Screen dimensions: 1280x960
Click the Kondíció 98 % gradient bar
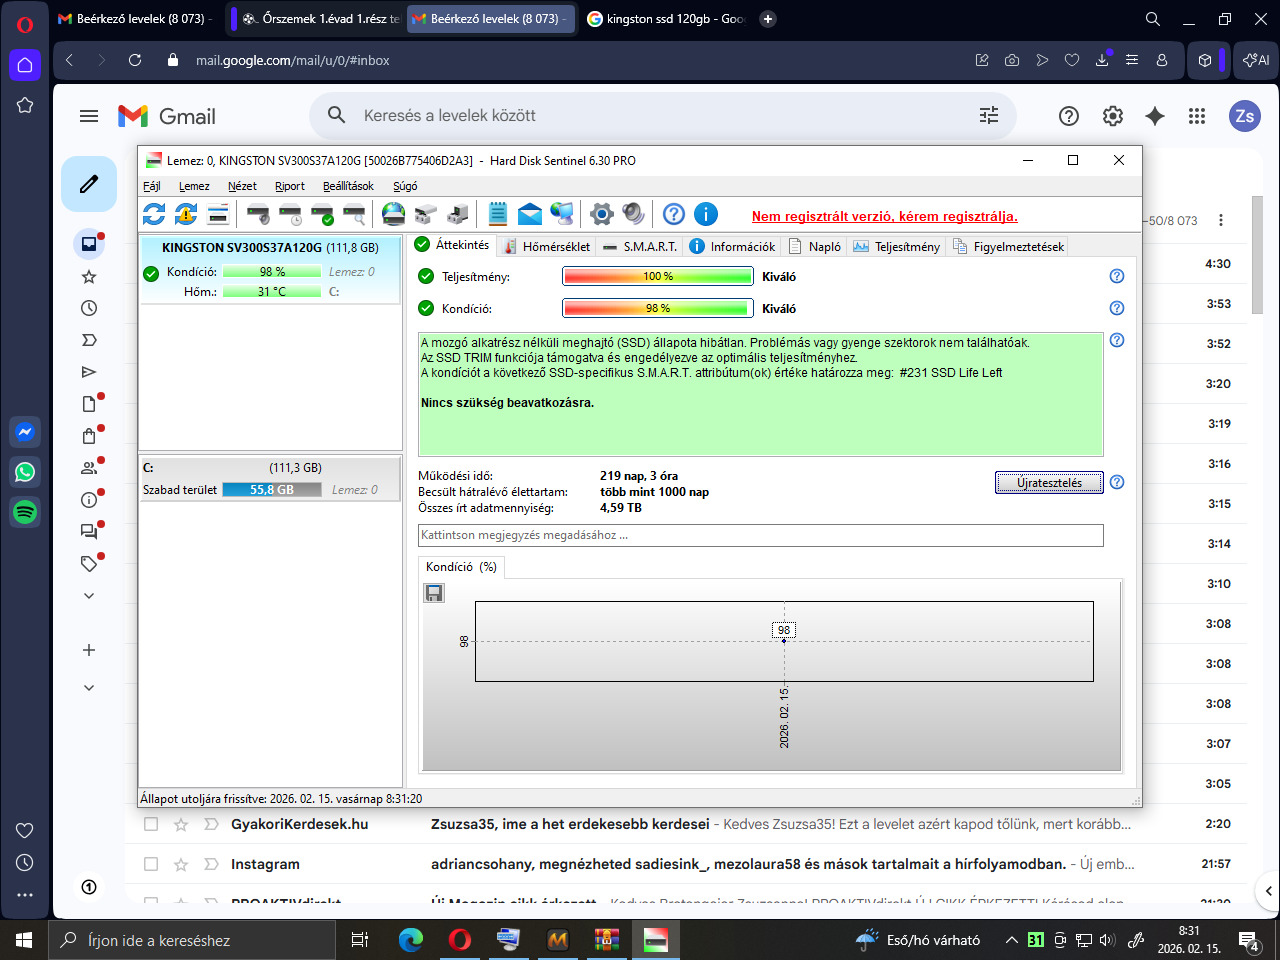tap(658, 308)
